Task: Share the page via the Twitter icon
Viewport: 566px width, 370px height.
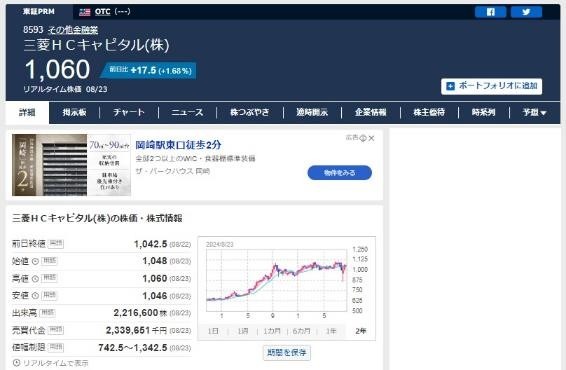Action: tap(526, 12)
